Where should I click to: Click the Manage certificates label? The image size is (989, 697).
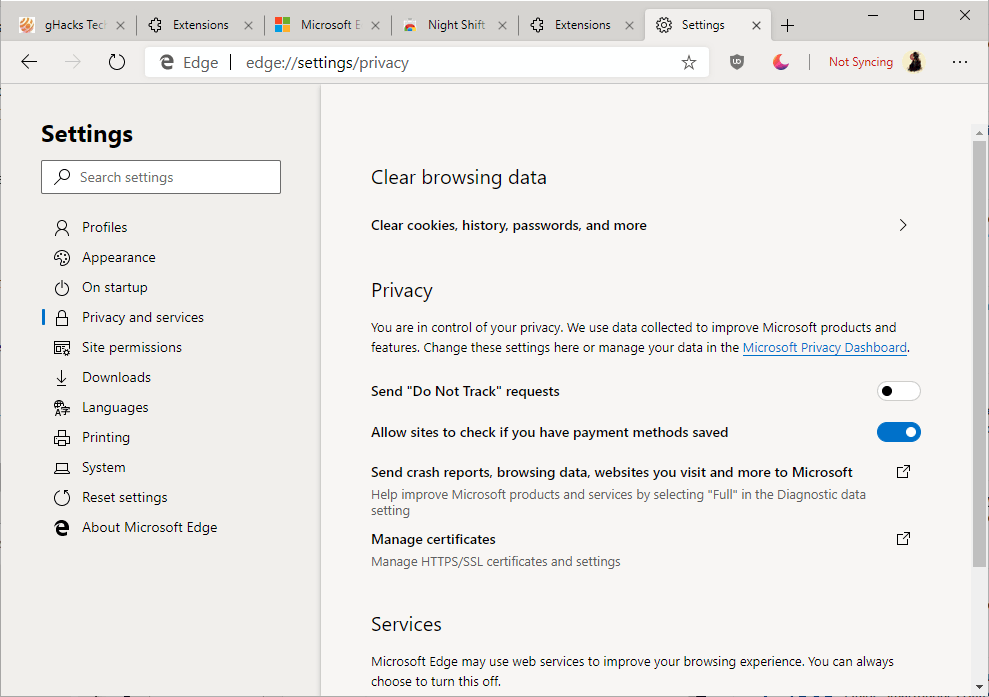click(433, 539)
